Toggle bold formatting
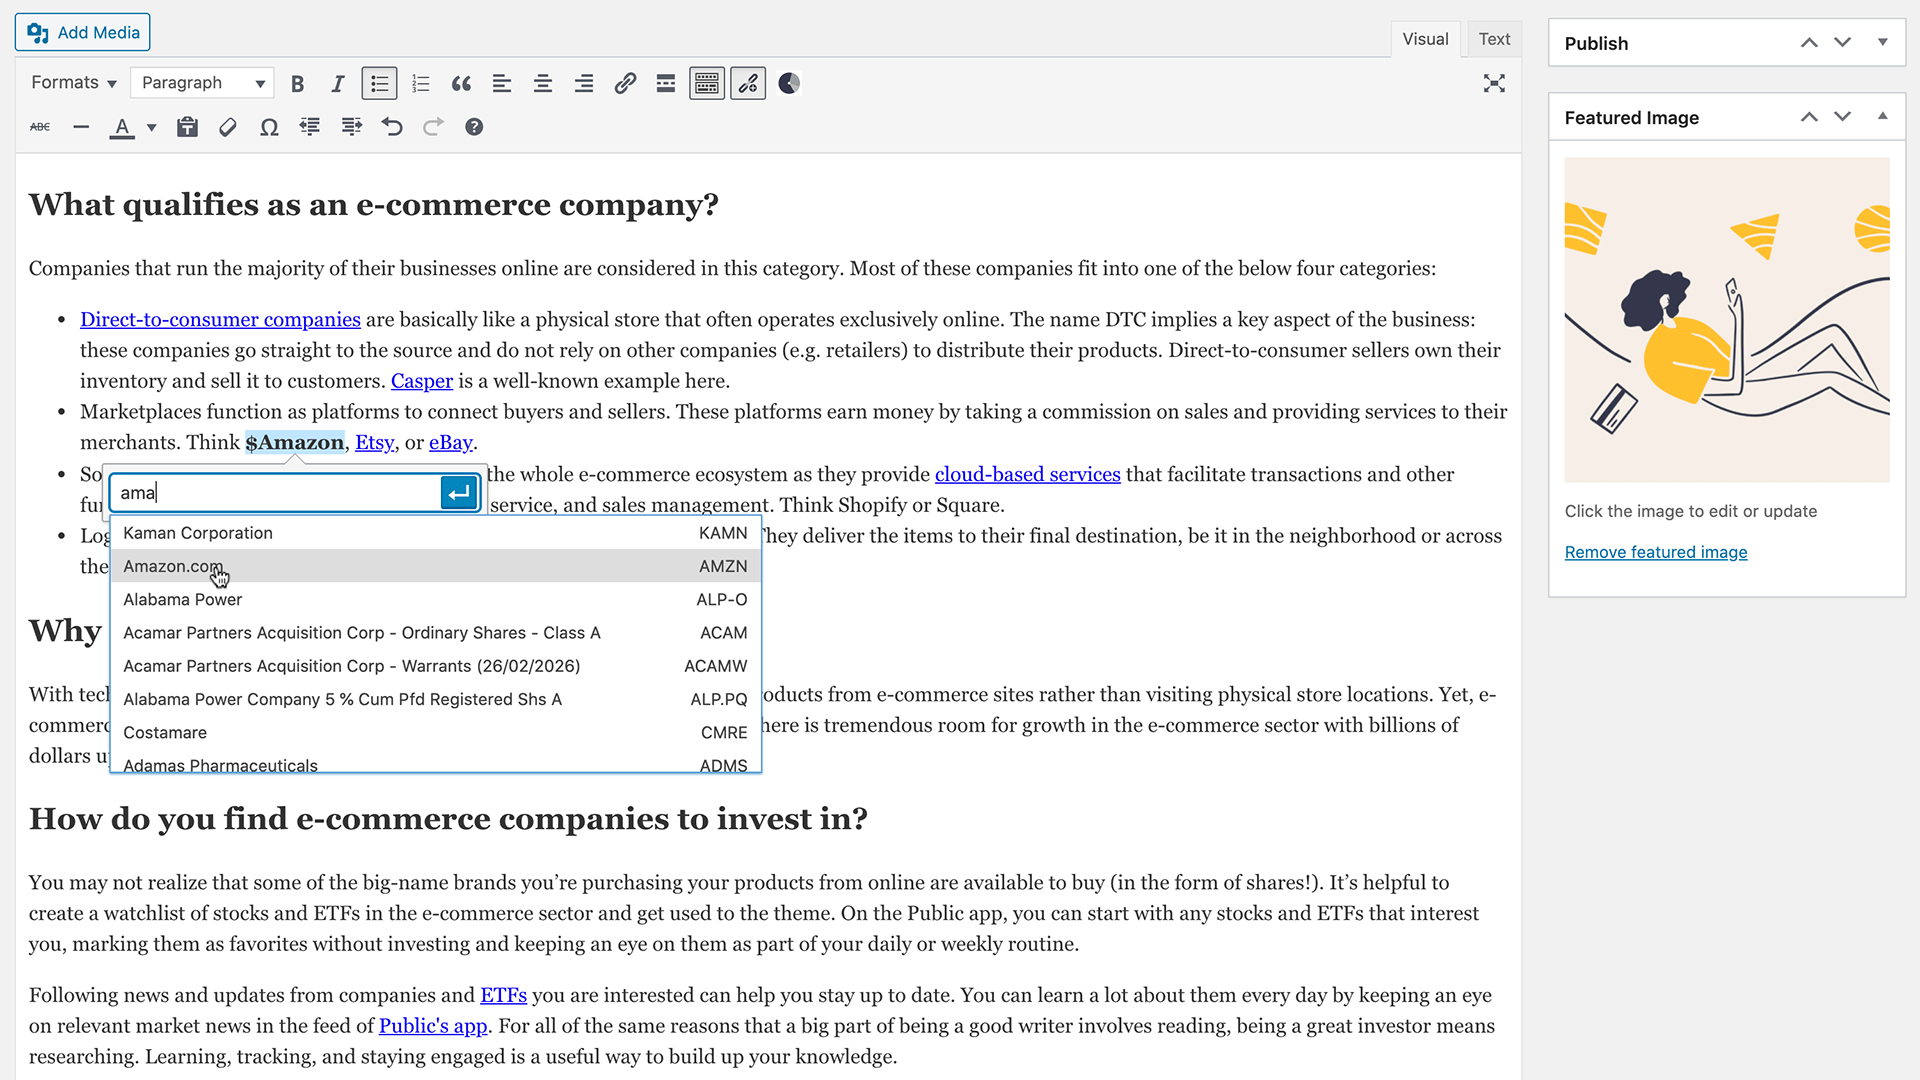The width and height of the screenshot is (1920, 1080). [x=297, y=83]
